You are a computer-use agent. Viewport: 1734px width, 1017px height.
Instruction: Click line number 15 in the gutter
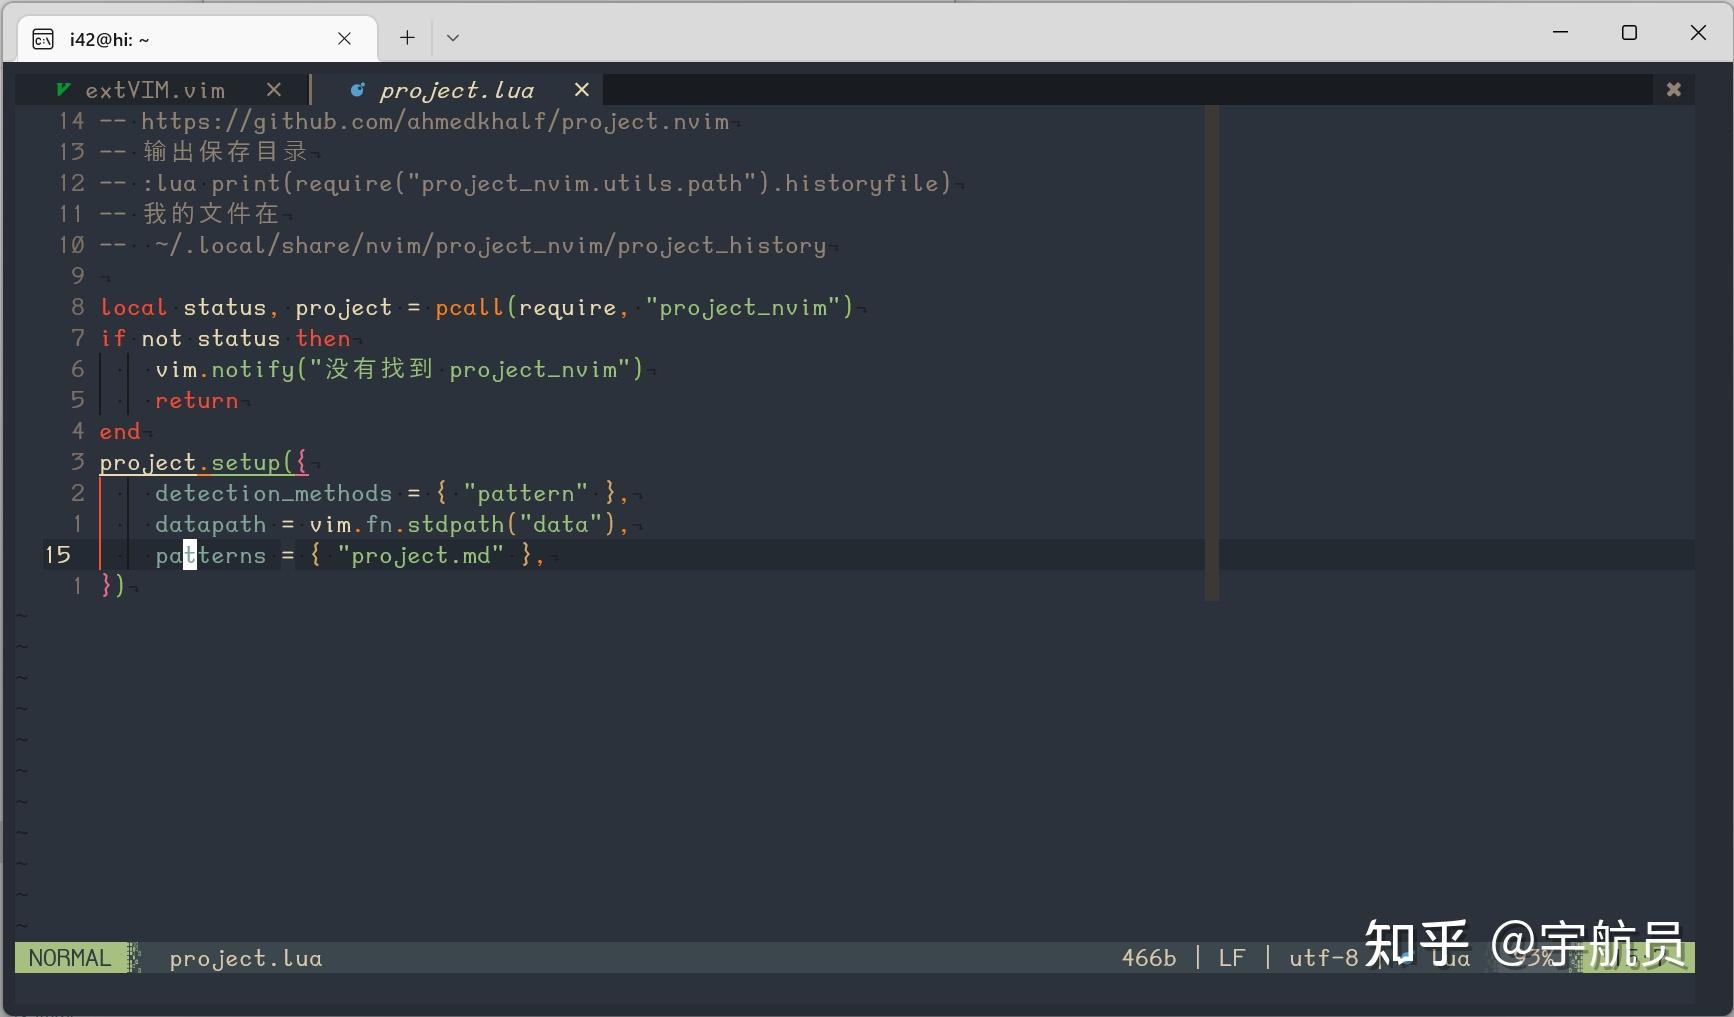tap(57, 555)
